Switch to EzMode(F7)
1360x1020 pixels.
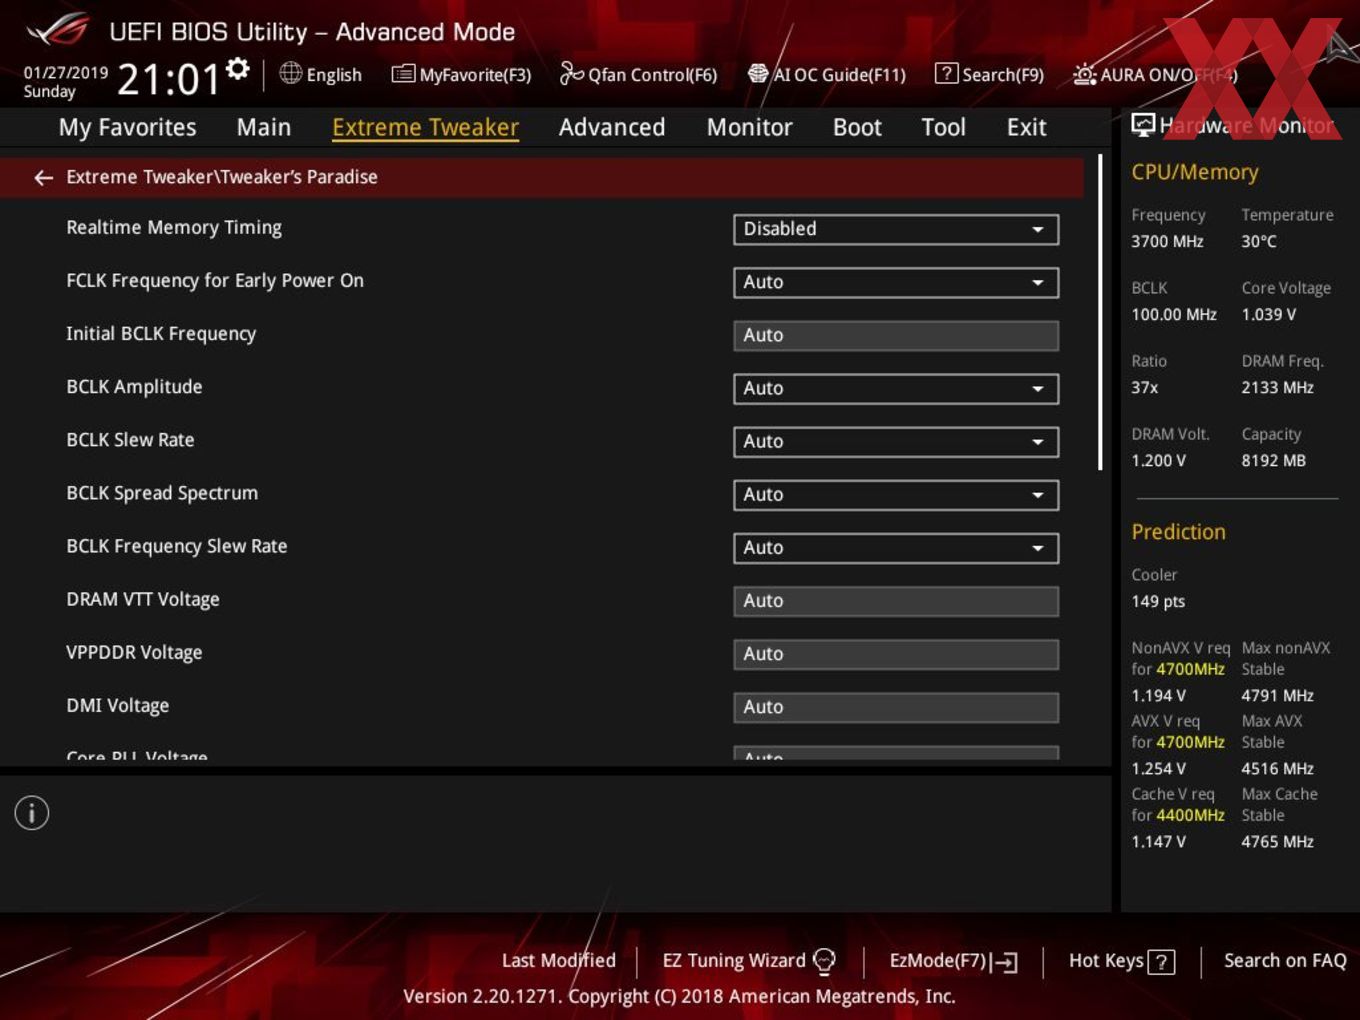(953, 961)
